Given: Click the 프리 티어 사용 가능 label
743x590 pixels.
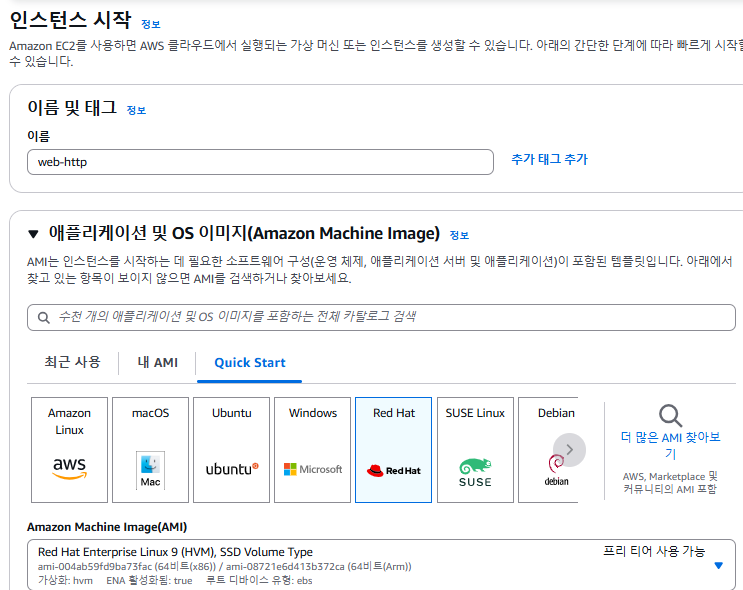Looking at the screenshot, I should [x=654, y=551].
